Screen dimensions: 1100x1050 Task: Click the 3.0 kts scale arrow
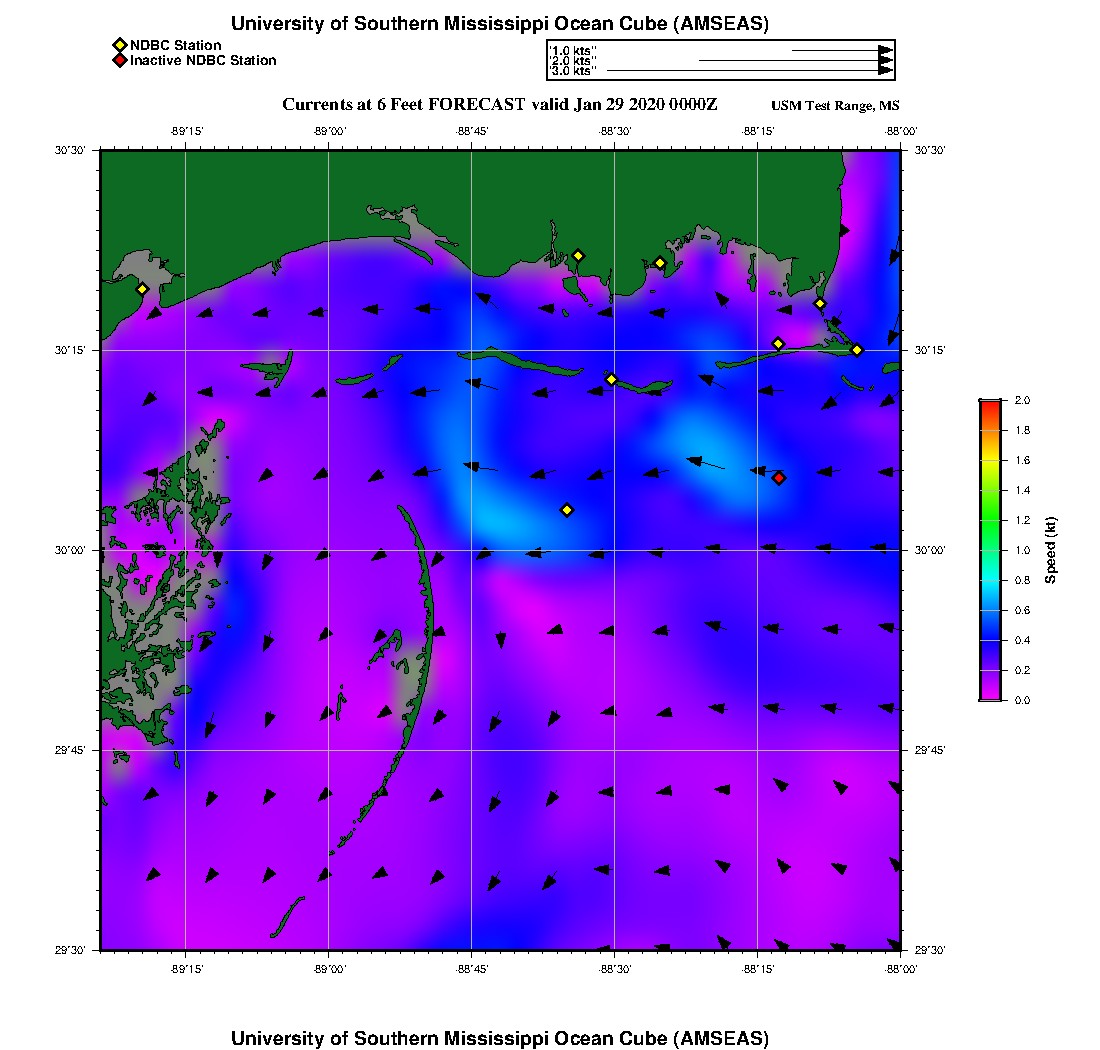(x=750, y=70)
